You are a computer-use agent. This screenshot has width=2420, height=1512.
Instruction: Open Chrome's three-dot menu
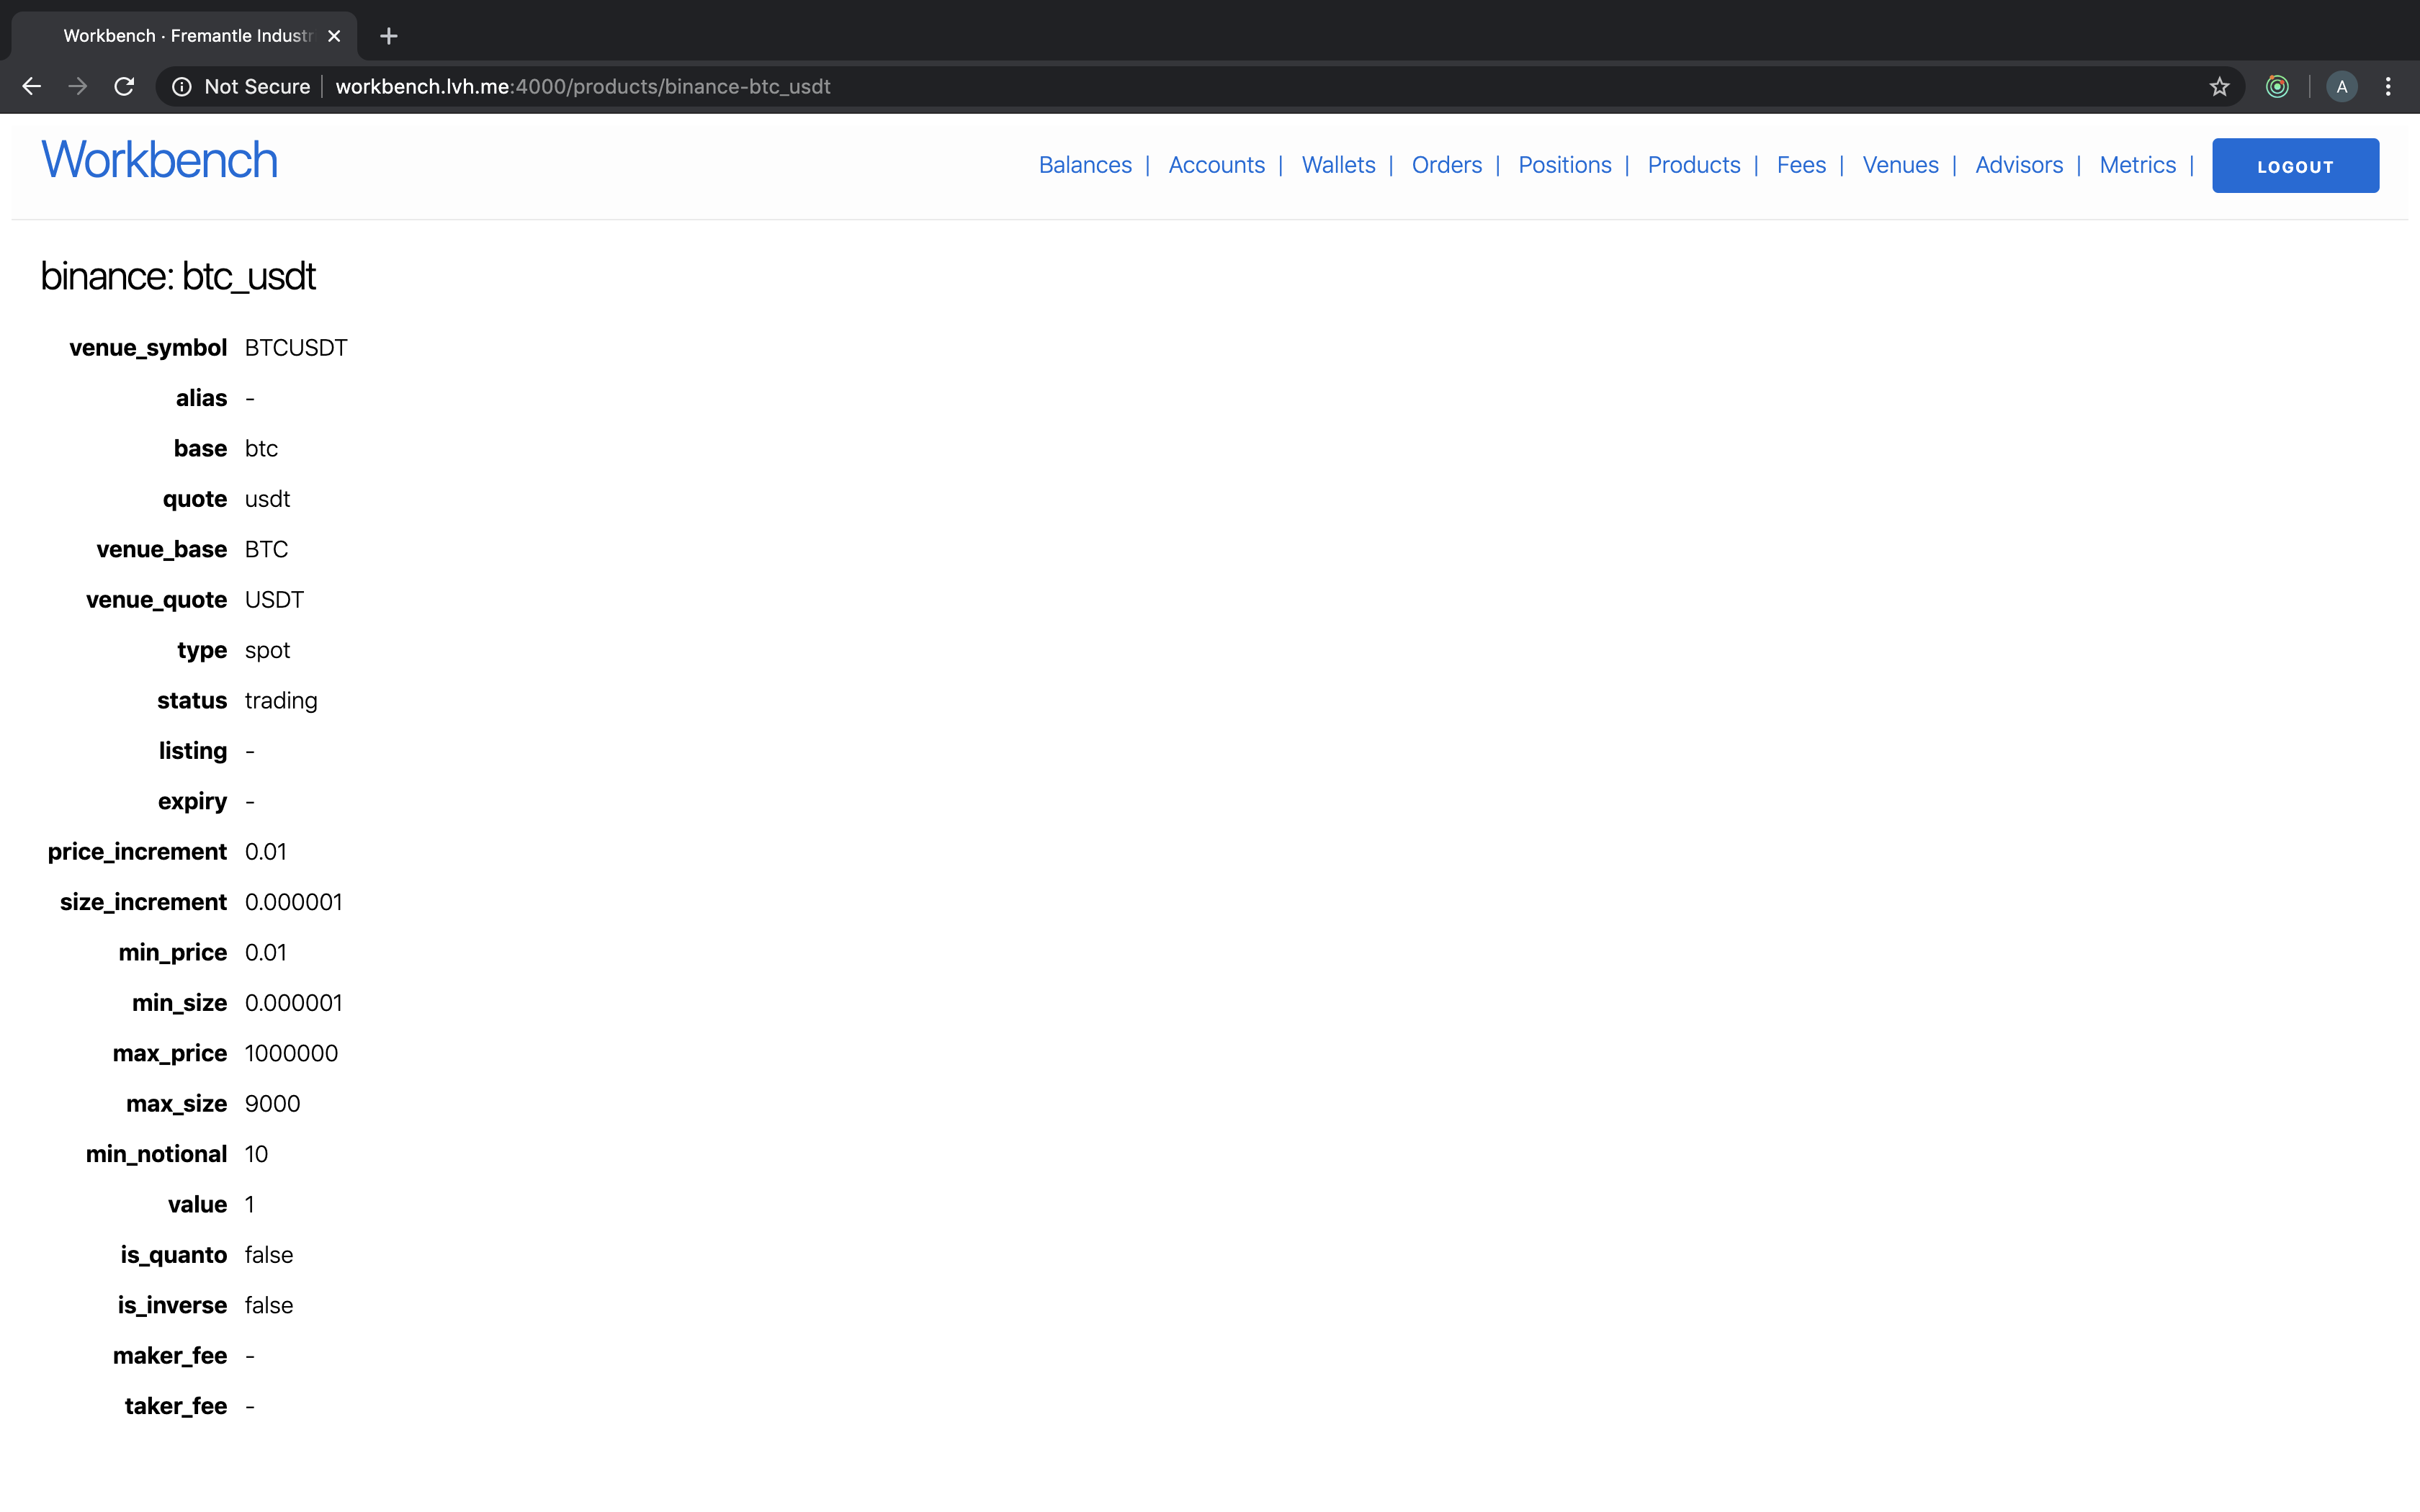2388,87
